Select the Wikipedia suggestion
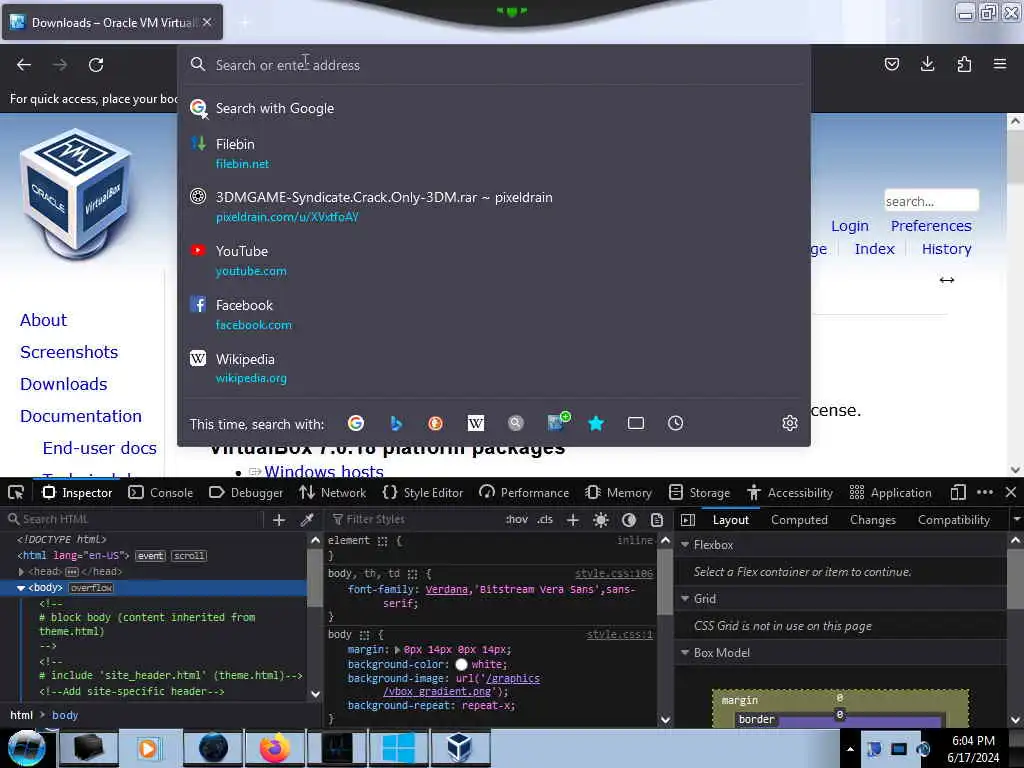The image size is (1024, 768). click(x=494, y=368)
